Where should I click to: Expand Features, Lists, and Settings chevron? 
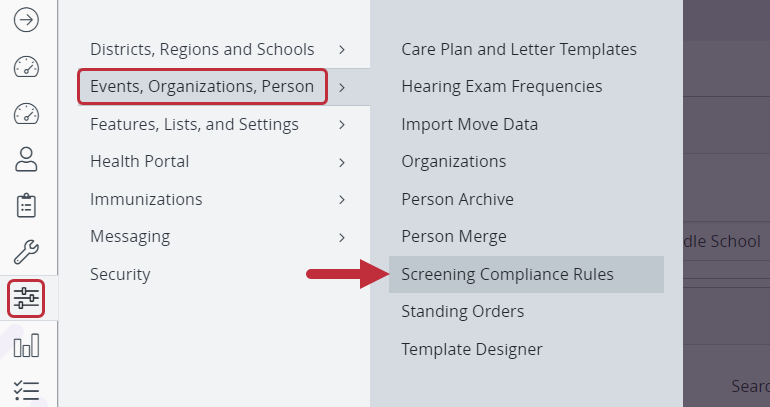(x=342, y=125)
